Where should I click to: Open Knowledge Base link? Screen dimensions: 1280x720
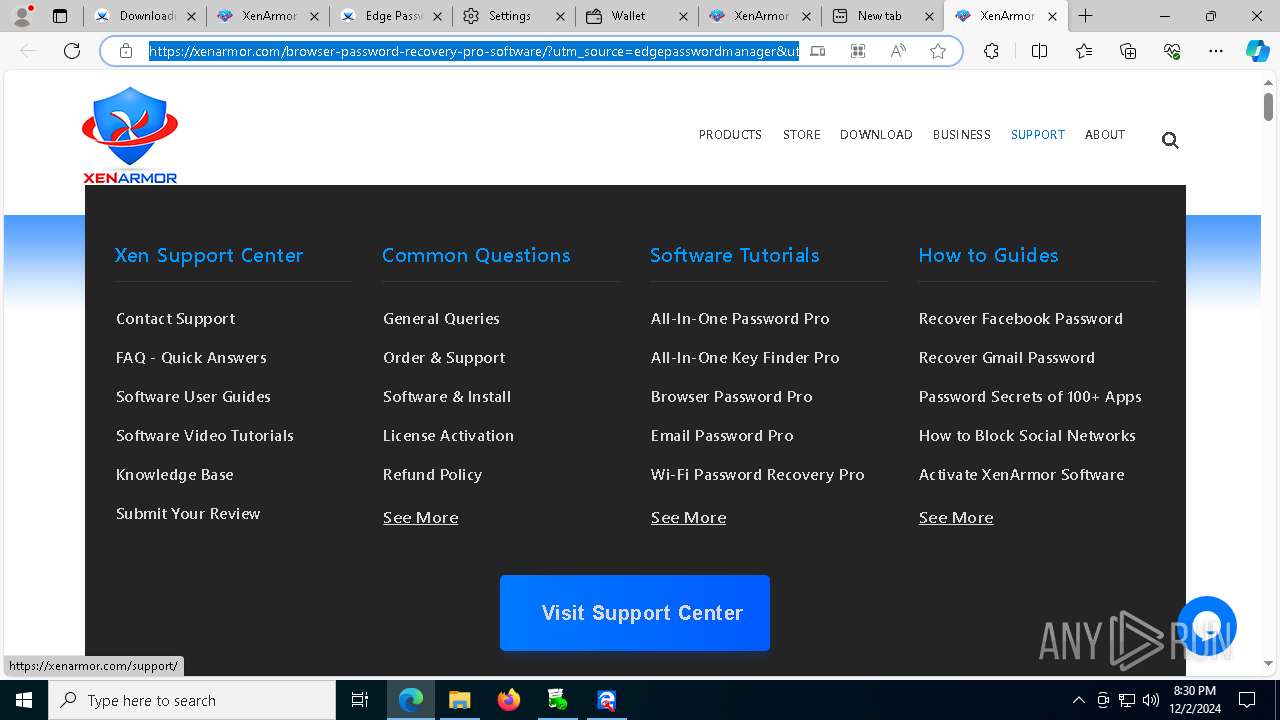click(x=175, y=475)
